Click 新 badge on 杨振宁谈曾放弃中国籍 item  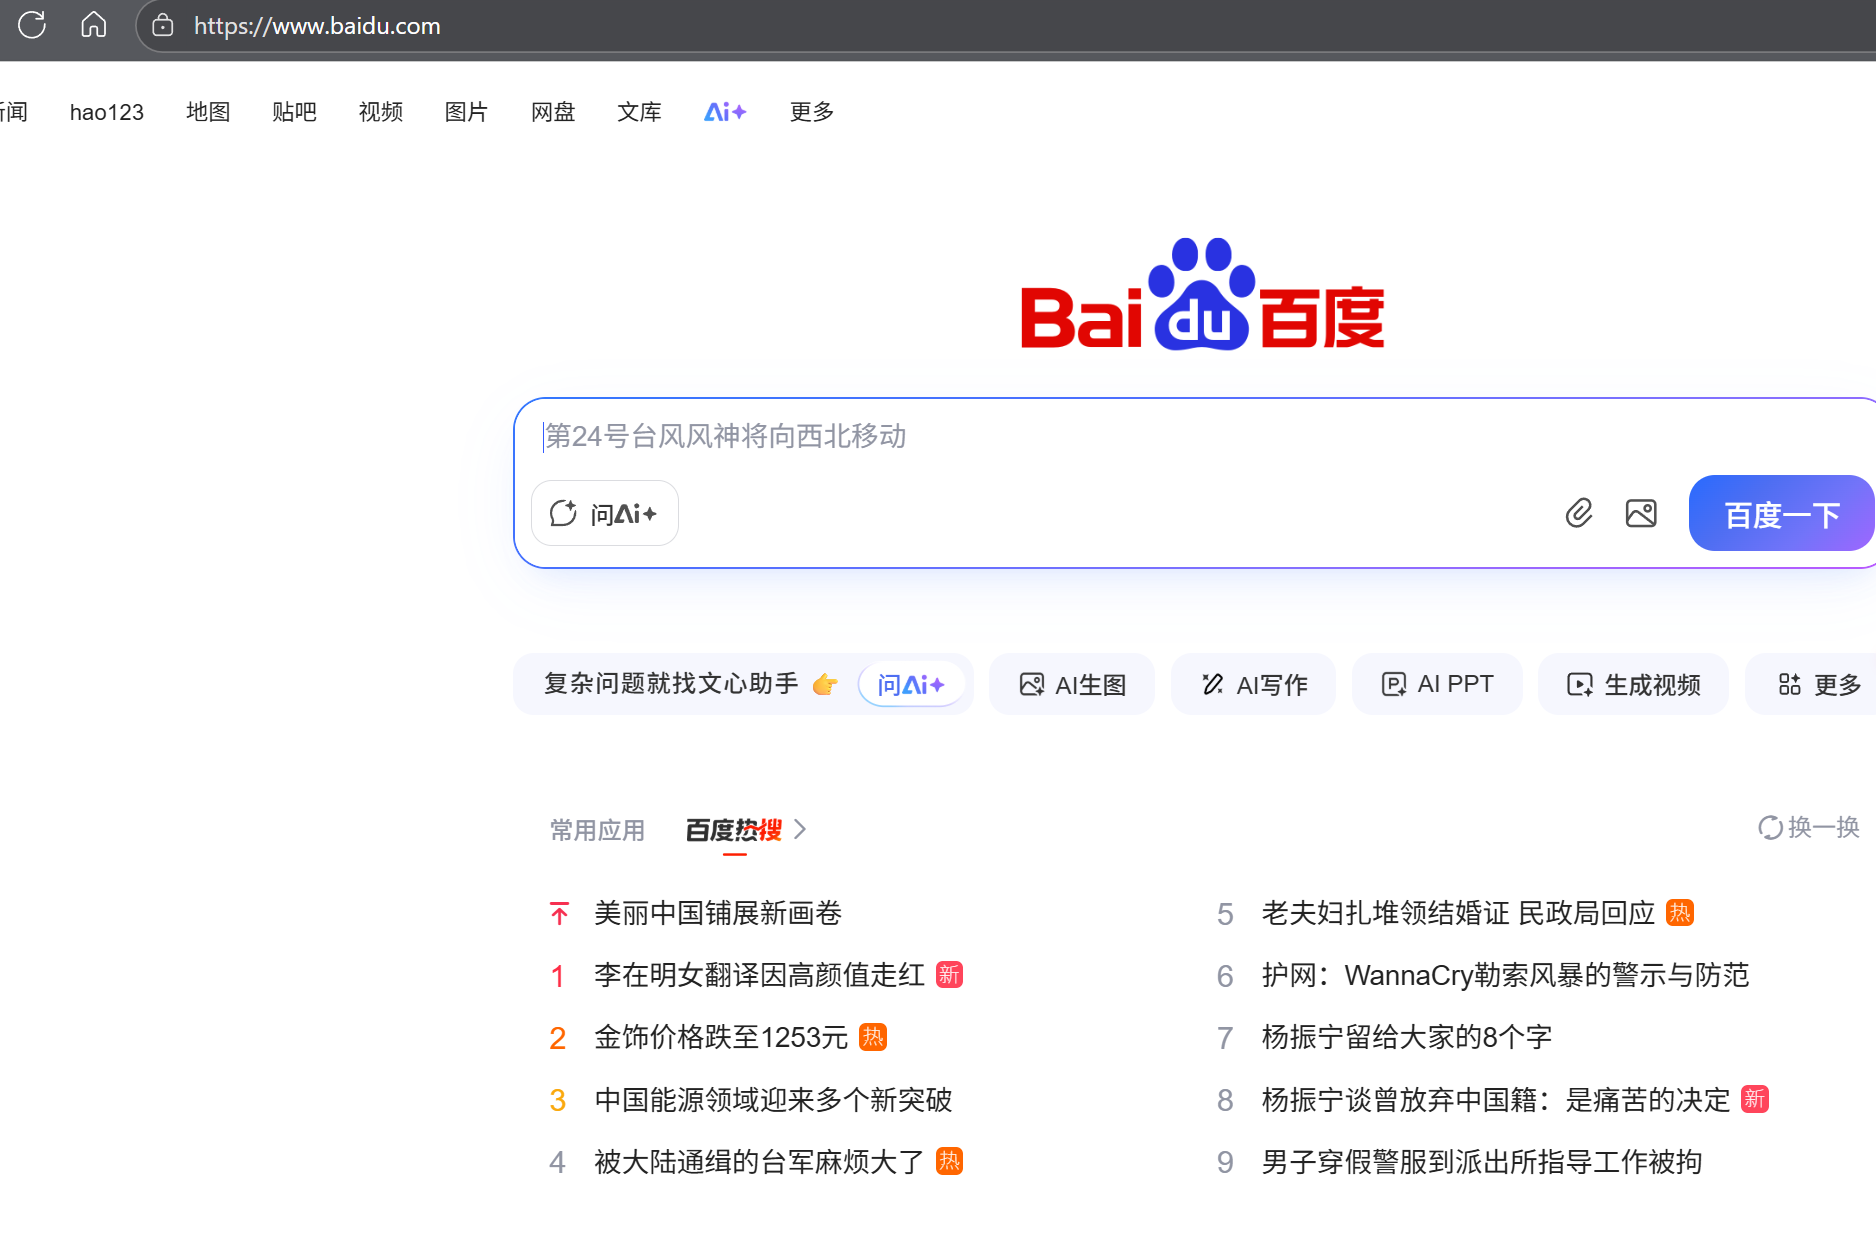click(1755, 1099)
